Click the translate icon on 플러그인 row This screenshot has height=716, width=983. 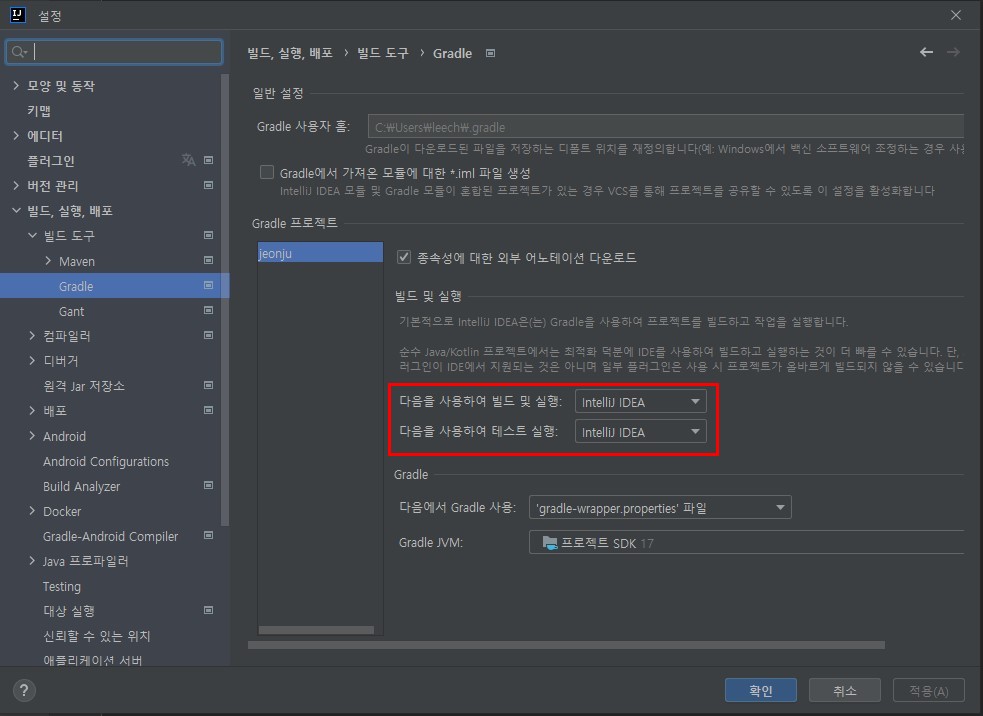click(188, 160)
